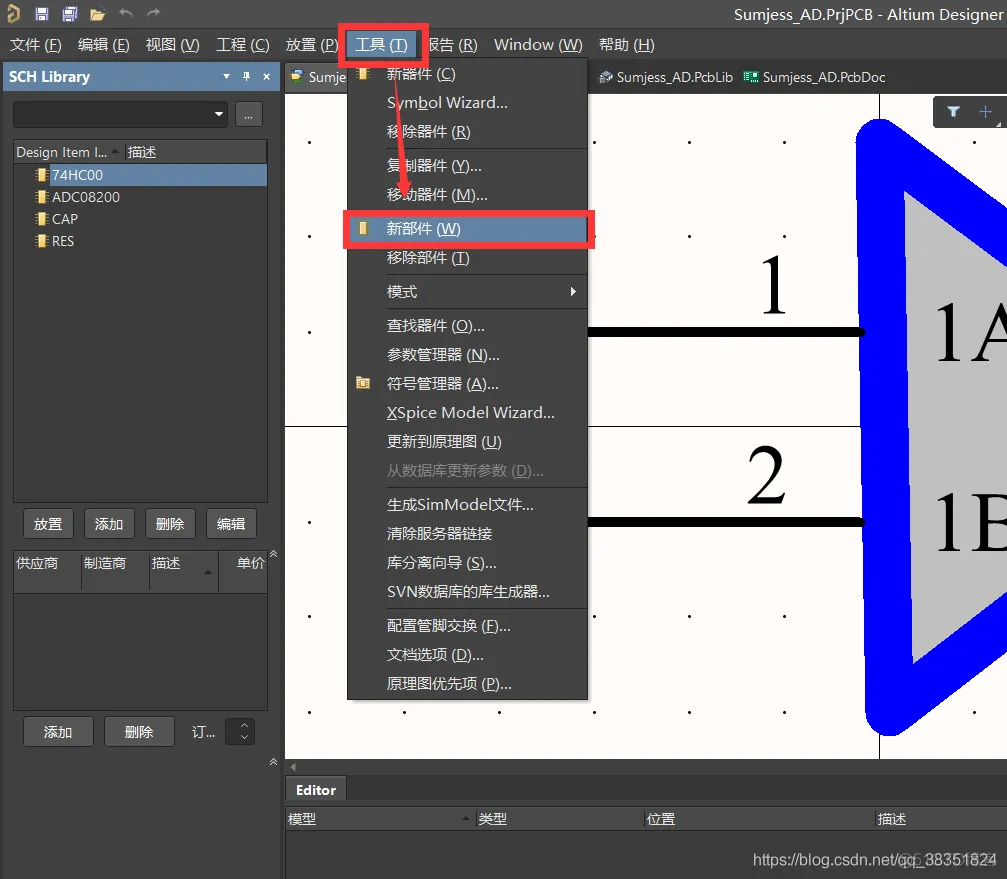Choose 原理图优先项 (P) entry

(x=467, y=684)
